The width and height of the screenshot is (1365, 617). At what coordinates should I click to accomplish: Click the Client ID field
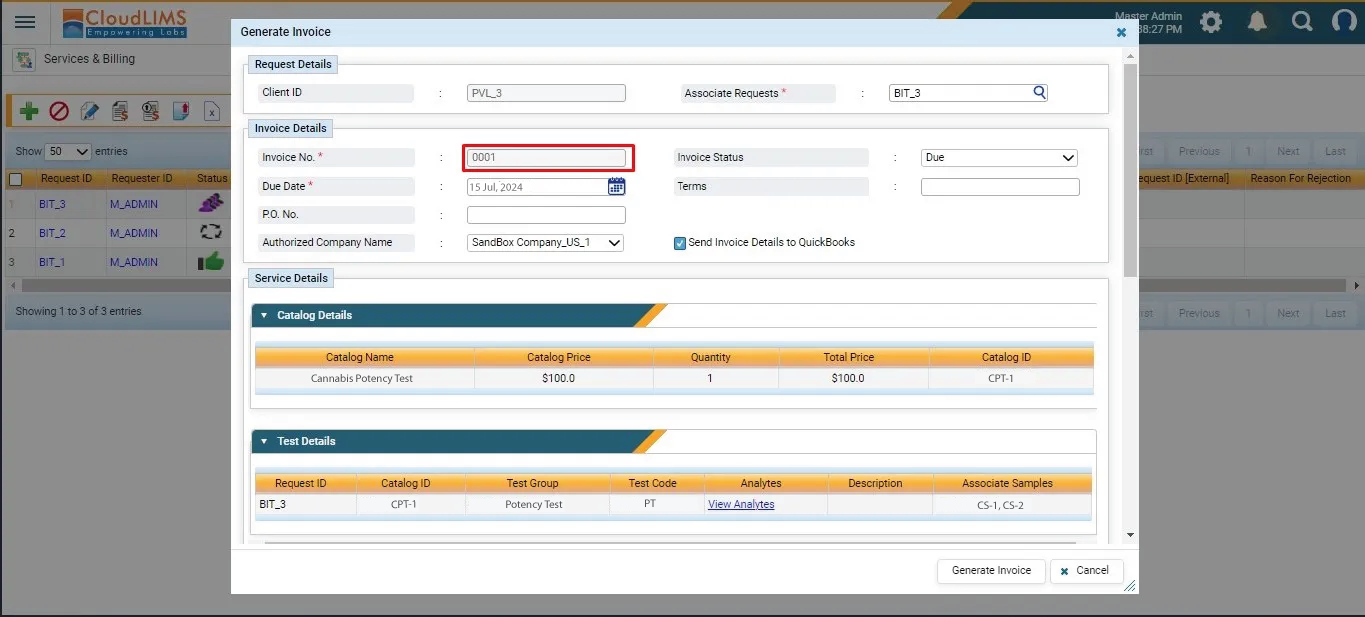click(546, 93)
